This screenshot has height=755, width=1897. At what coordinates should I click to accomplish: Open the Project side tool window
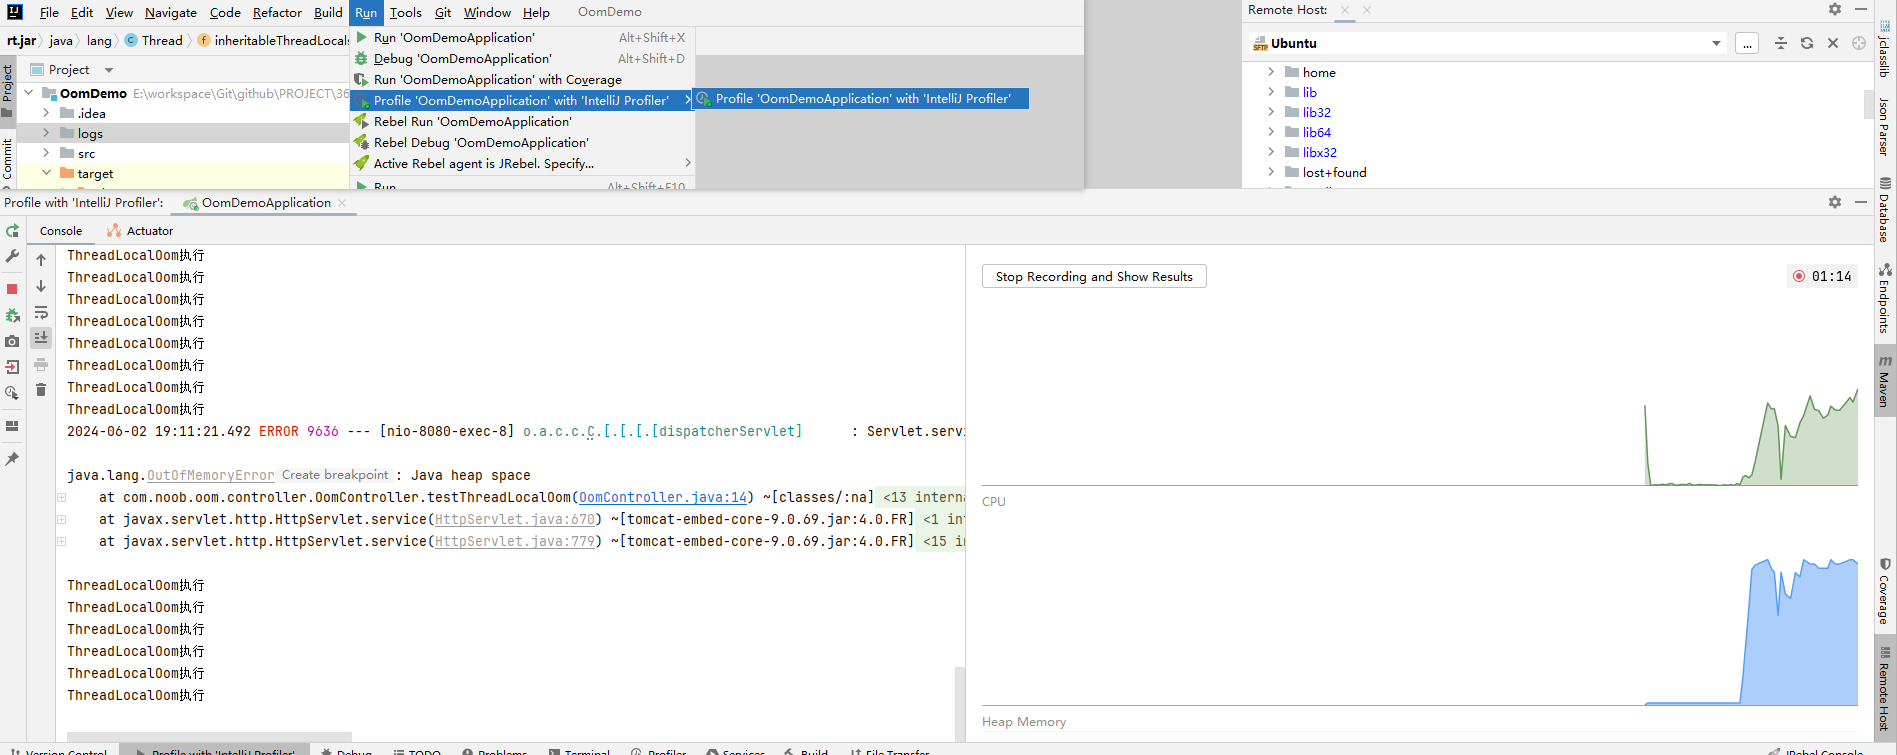8,90
